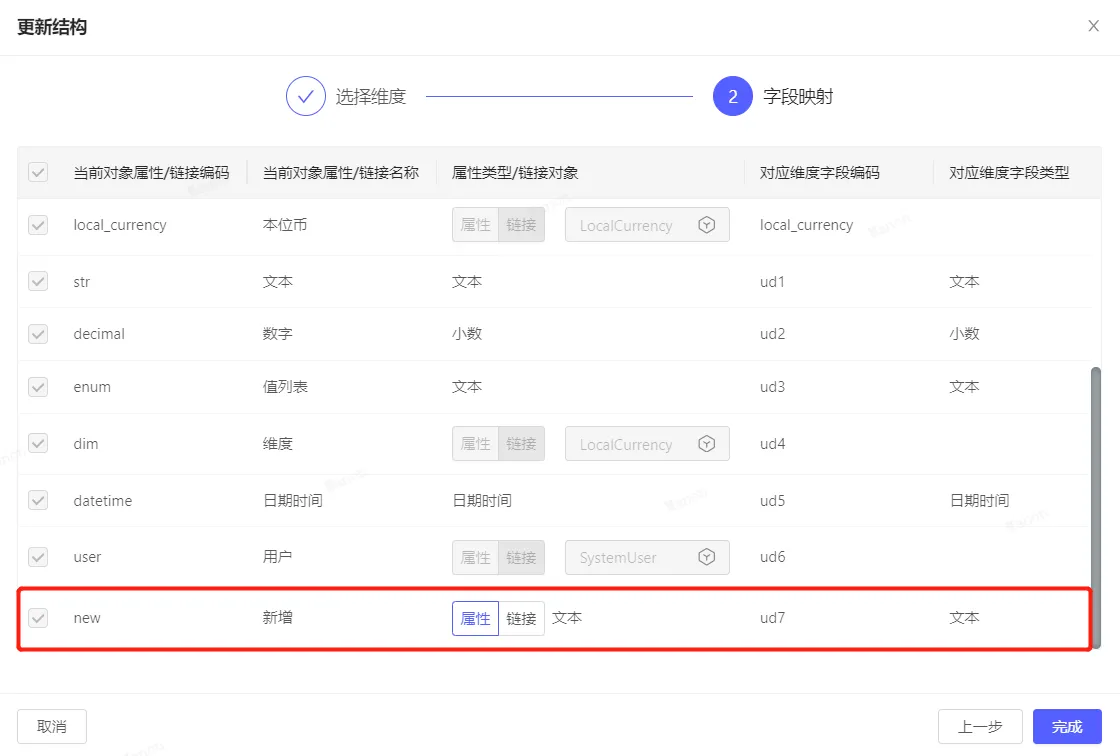Image resolution: width=1120 pixels, height=756 pixels.
Task: Click the local_currency code in first column
Action: (120, 225)
